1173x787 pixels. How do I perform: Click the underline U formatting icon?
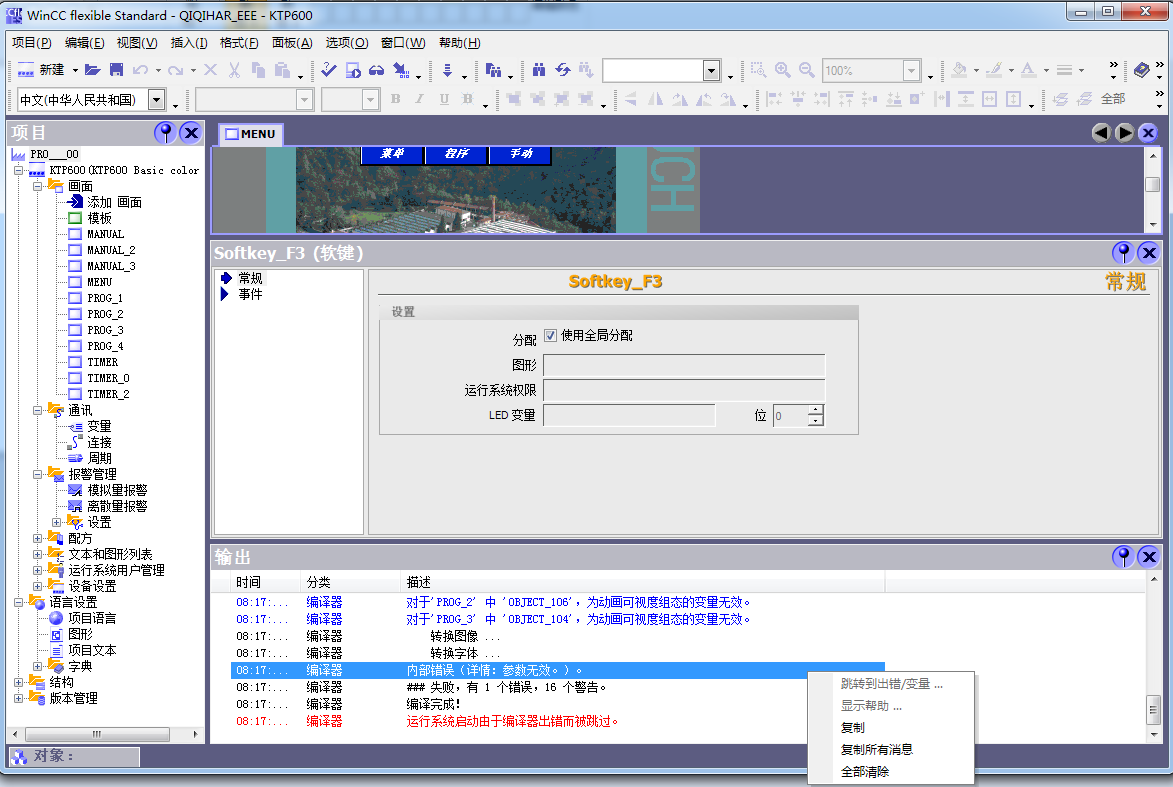444,99
